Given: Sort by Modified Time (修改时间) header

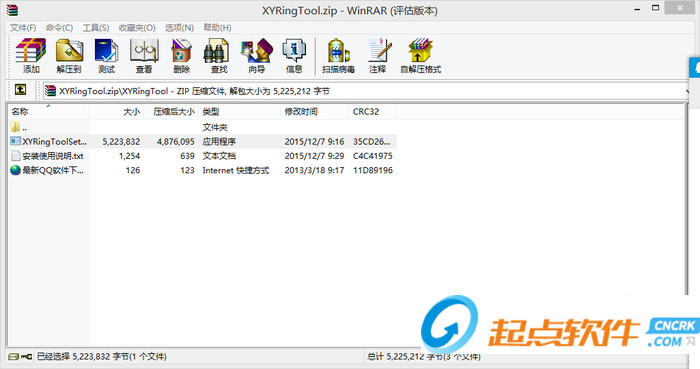Looking at the screenshot, I should tap(315, 112).
